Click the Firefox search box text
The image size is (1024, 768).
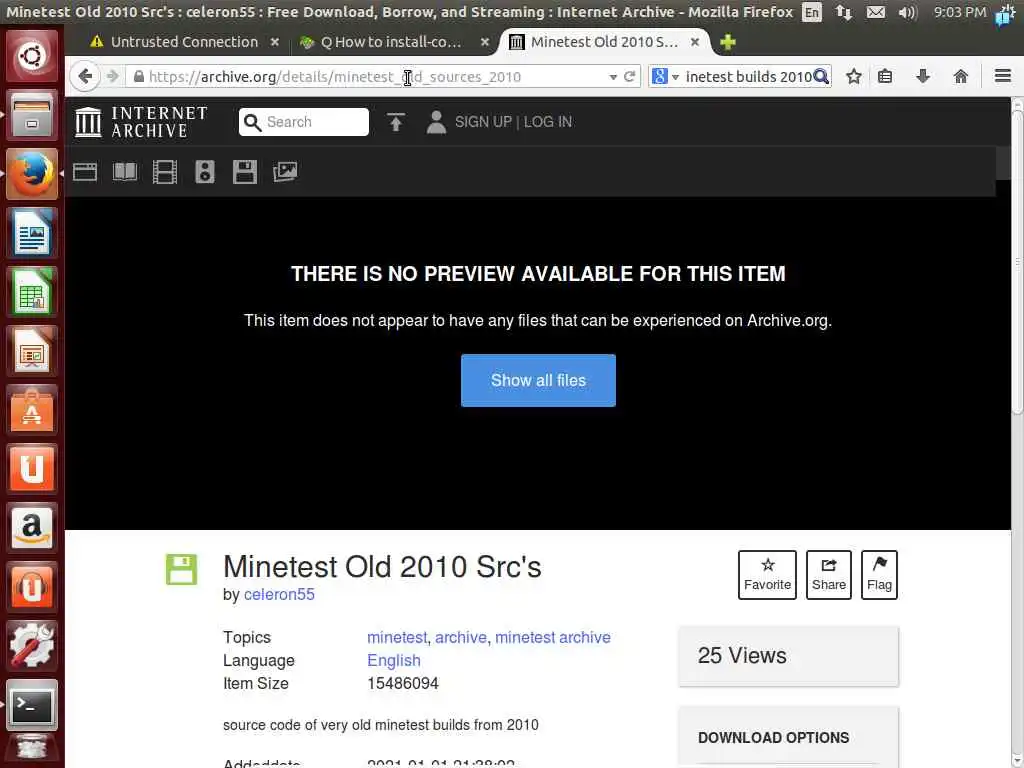pyautogui.click(x=747, y=76)
